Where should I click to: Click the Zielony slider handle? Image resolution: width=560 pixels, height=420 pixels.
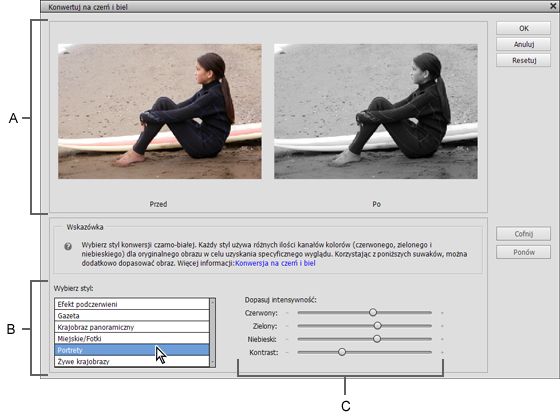378,326
